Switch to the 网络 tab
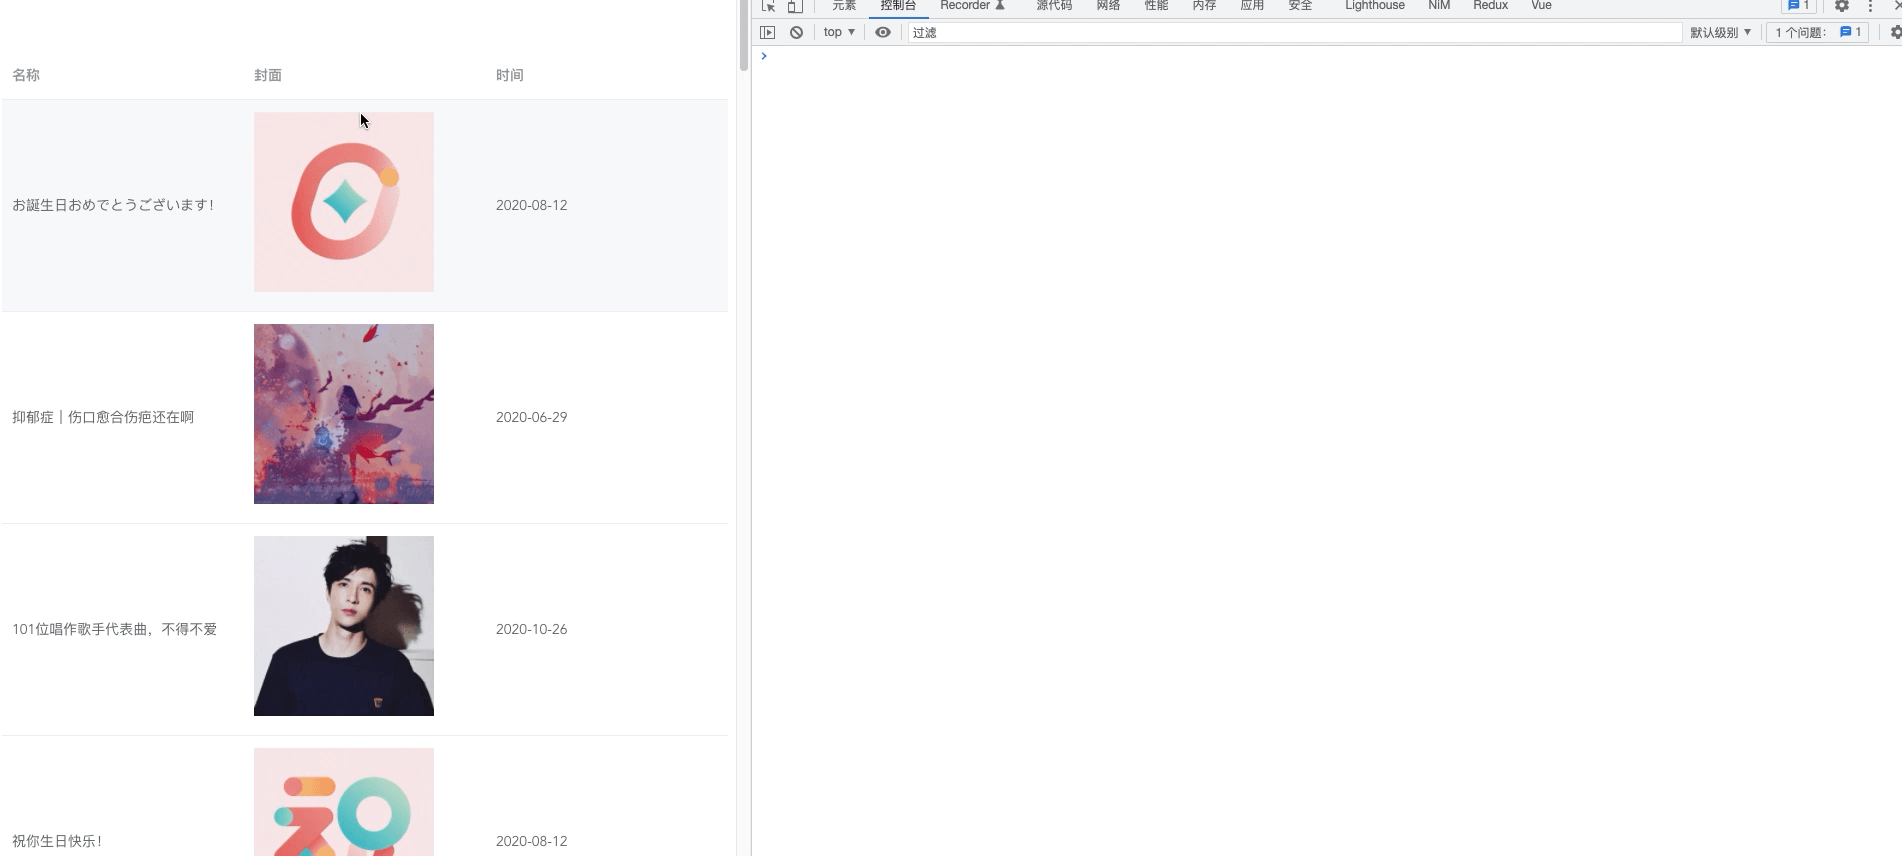Screen dimensions: 1902x856 [1108, 6]
